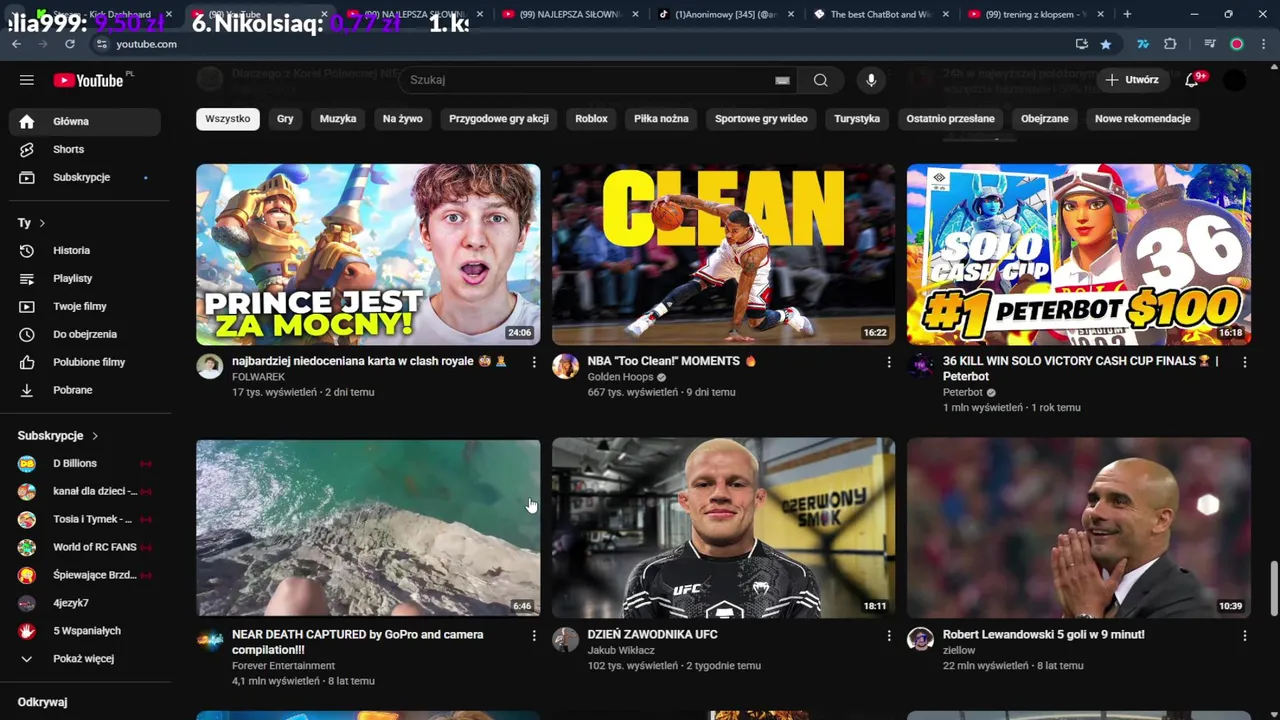
Task: Reload the page in browser toolbar
Action: click(69, 44)
